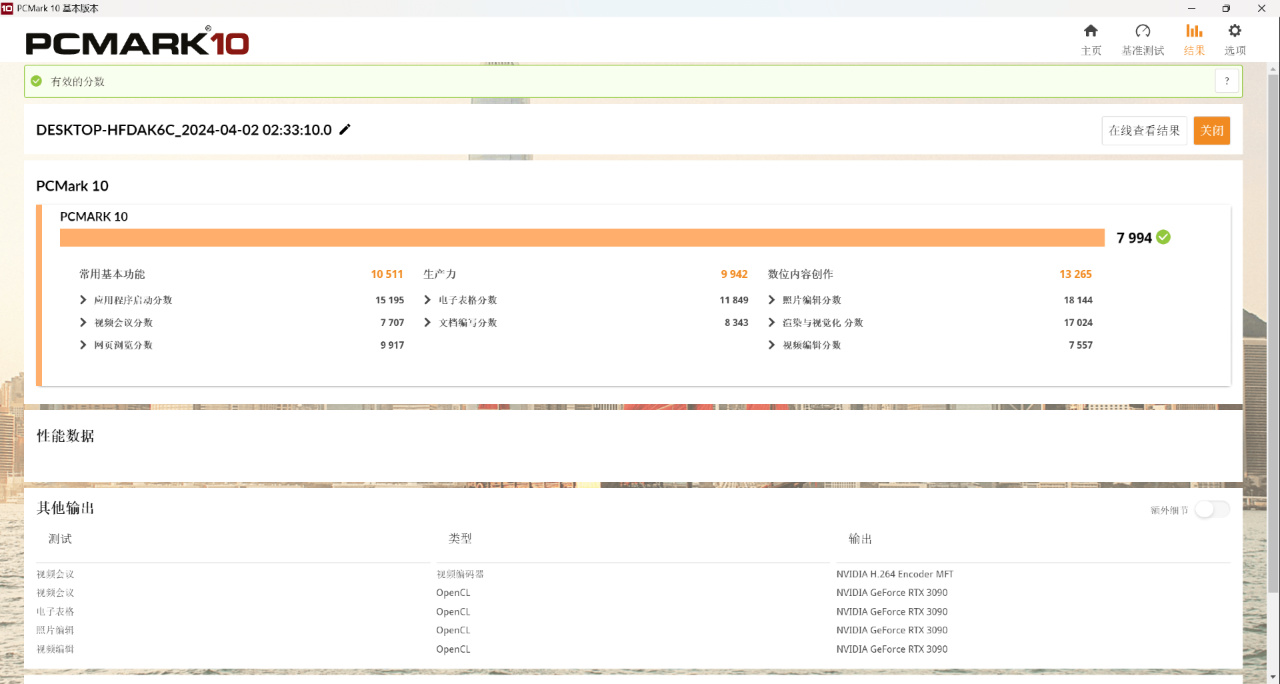Click green check beside 7 994 score
Viewport: 1280px width, 684px height.
click(1163, 237)
